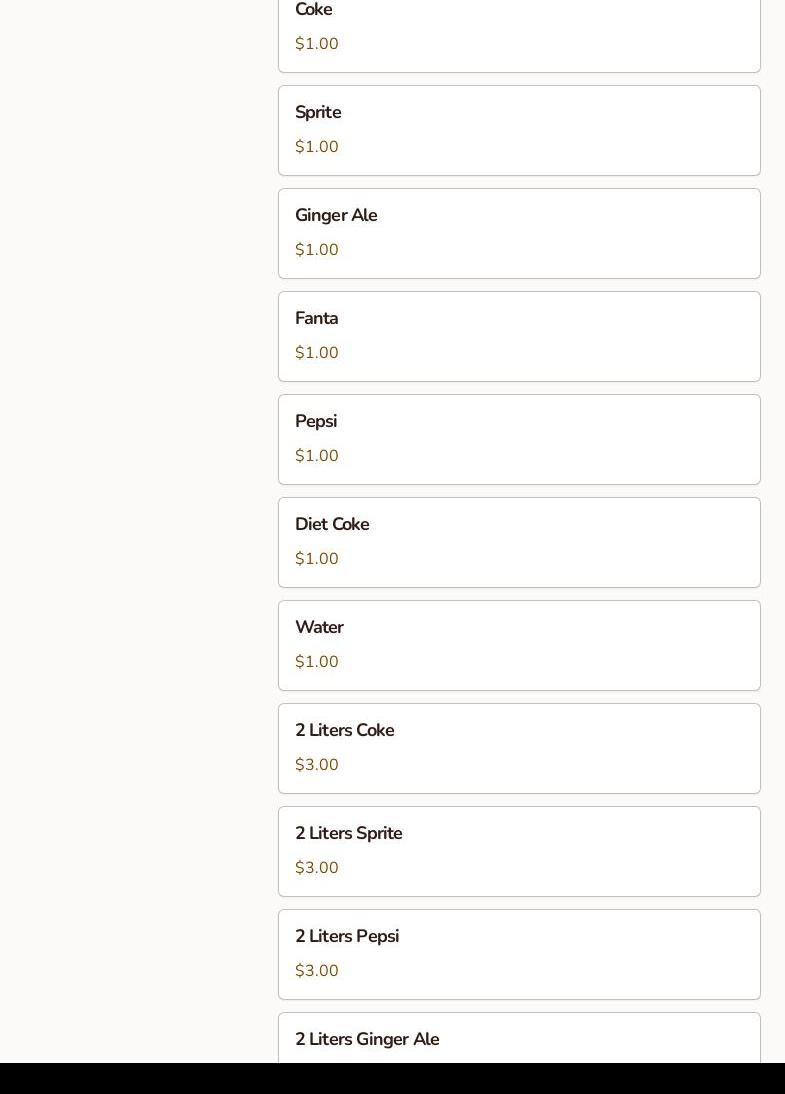Add the Fanta drink item
This screenshot has height=1094, width=785.
tap(519, 336)
